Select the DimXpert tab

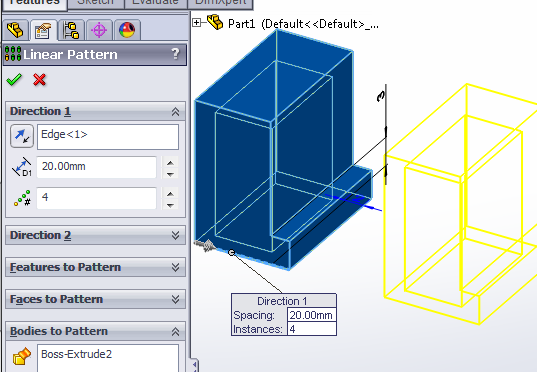tap(220, 3)
